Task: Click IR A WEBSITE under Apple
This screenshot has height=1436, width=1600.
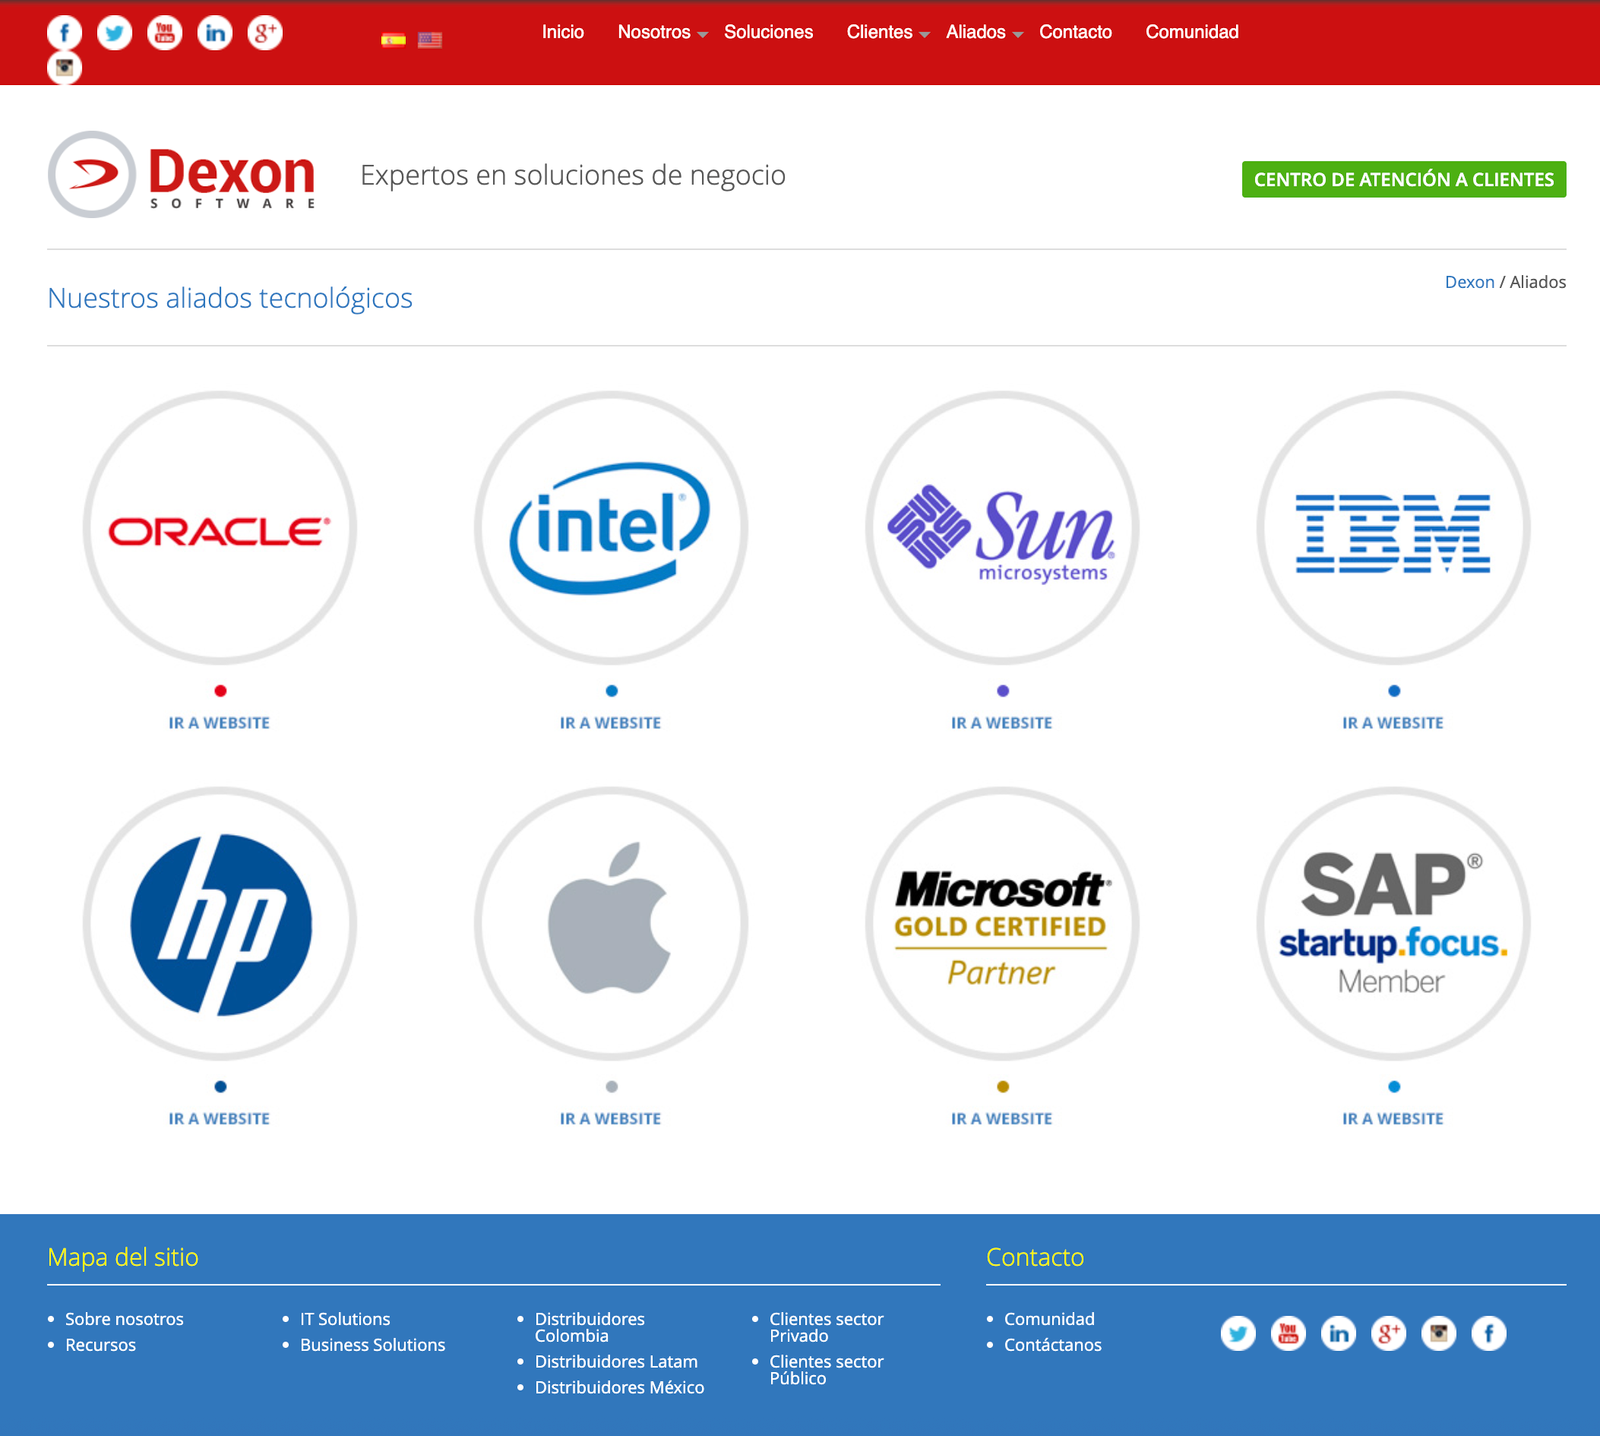Action: pyautogui.click(x=610, y=1119)
